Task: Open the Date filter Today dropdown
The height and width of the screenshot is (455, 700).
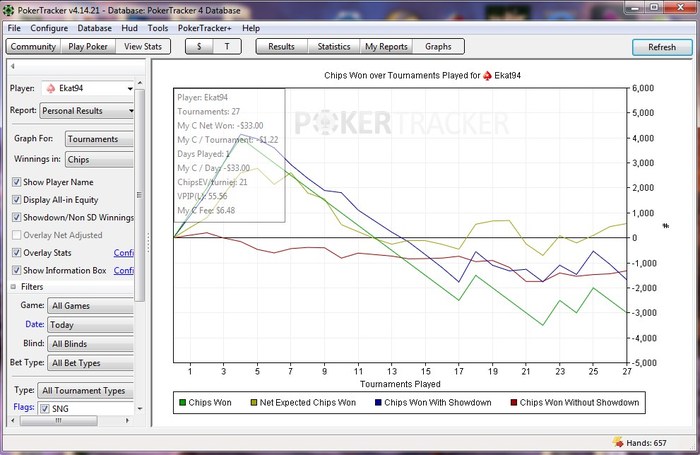Action: pyautogui.click(x=90, y=325)
